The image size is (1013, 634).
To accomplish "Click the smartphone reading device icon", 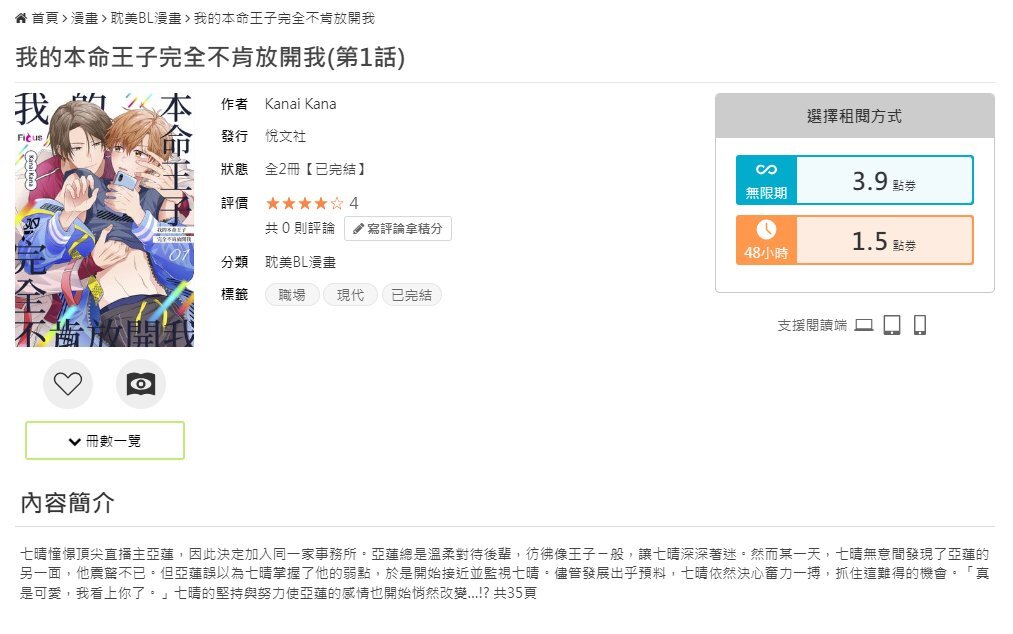I will tap(920, 325).
